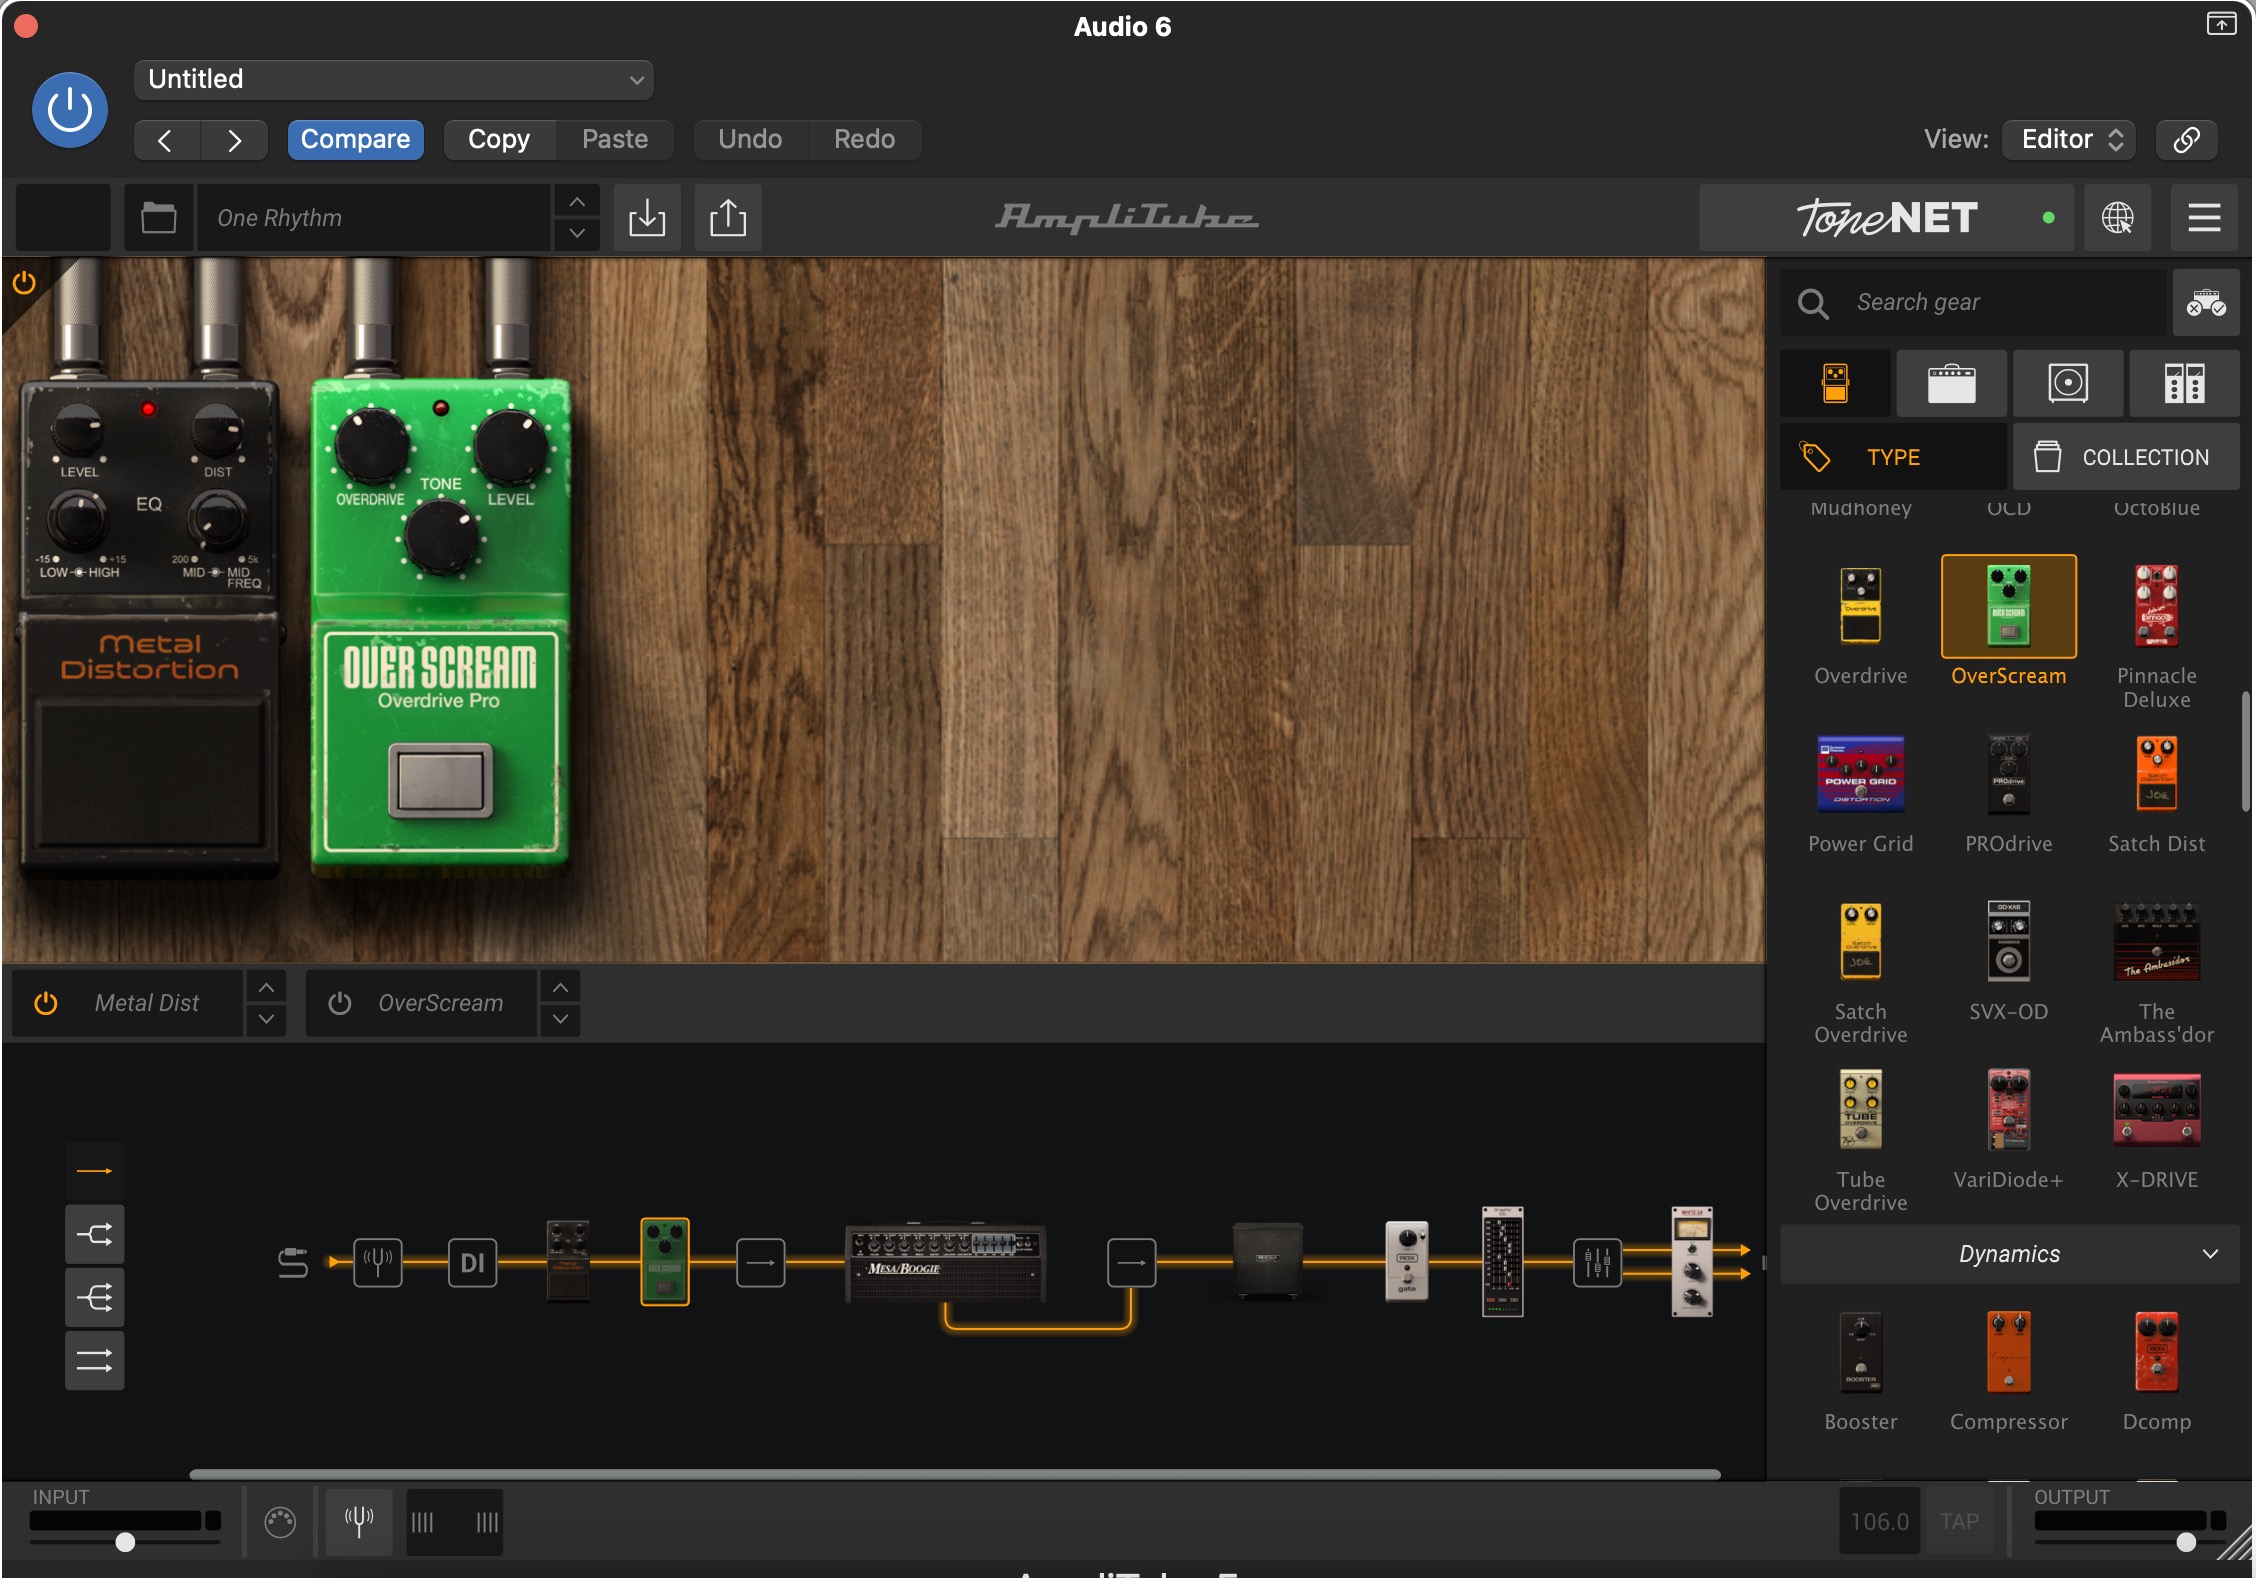The image size is (2256, 1578).
Task: Step preset up arrow beside One Rhythm
Action: [577, 202]
